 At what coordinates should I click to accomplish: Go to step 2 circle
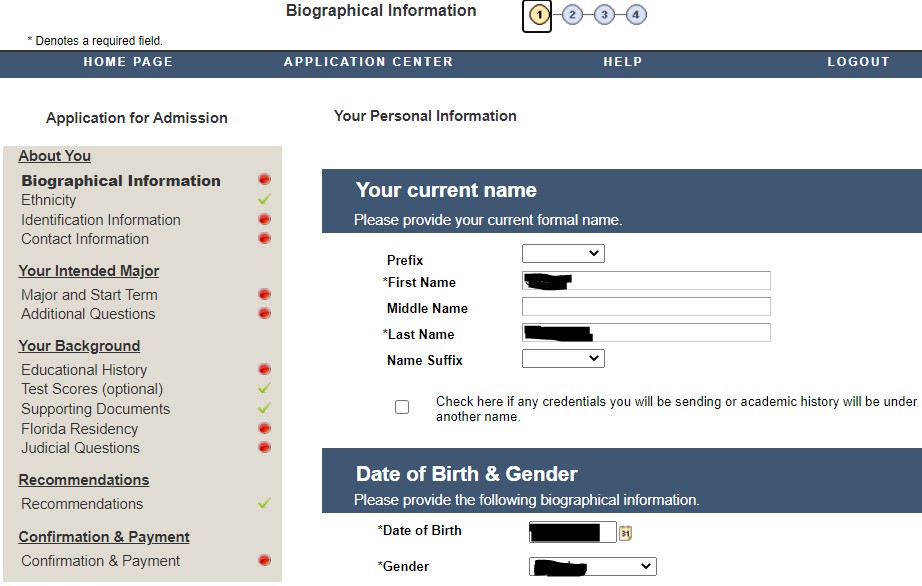click(571, 15)
